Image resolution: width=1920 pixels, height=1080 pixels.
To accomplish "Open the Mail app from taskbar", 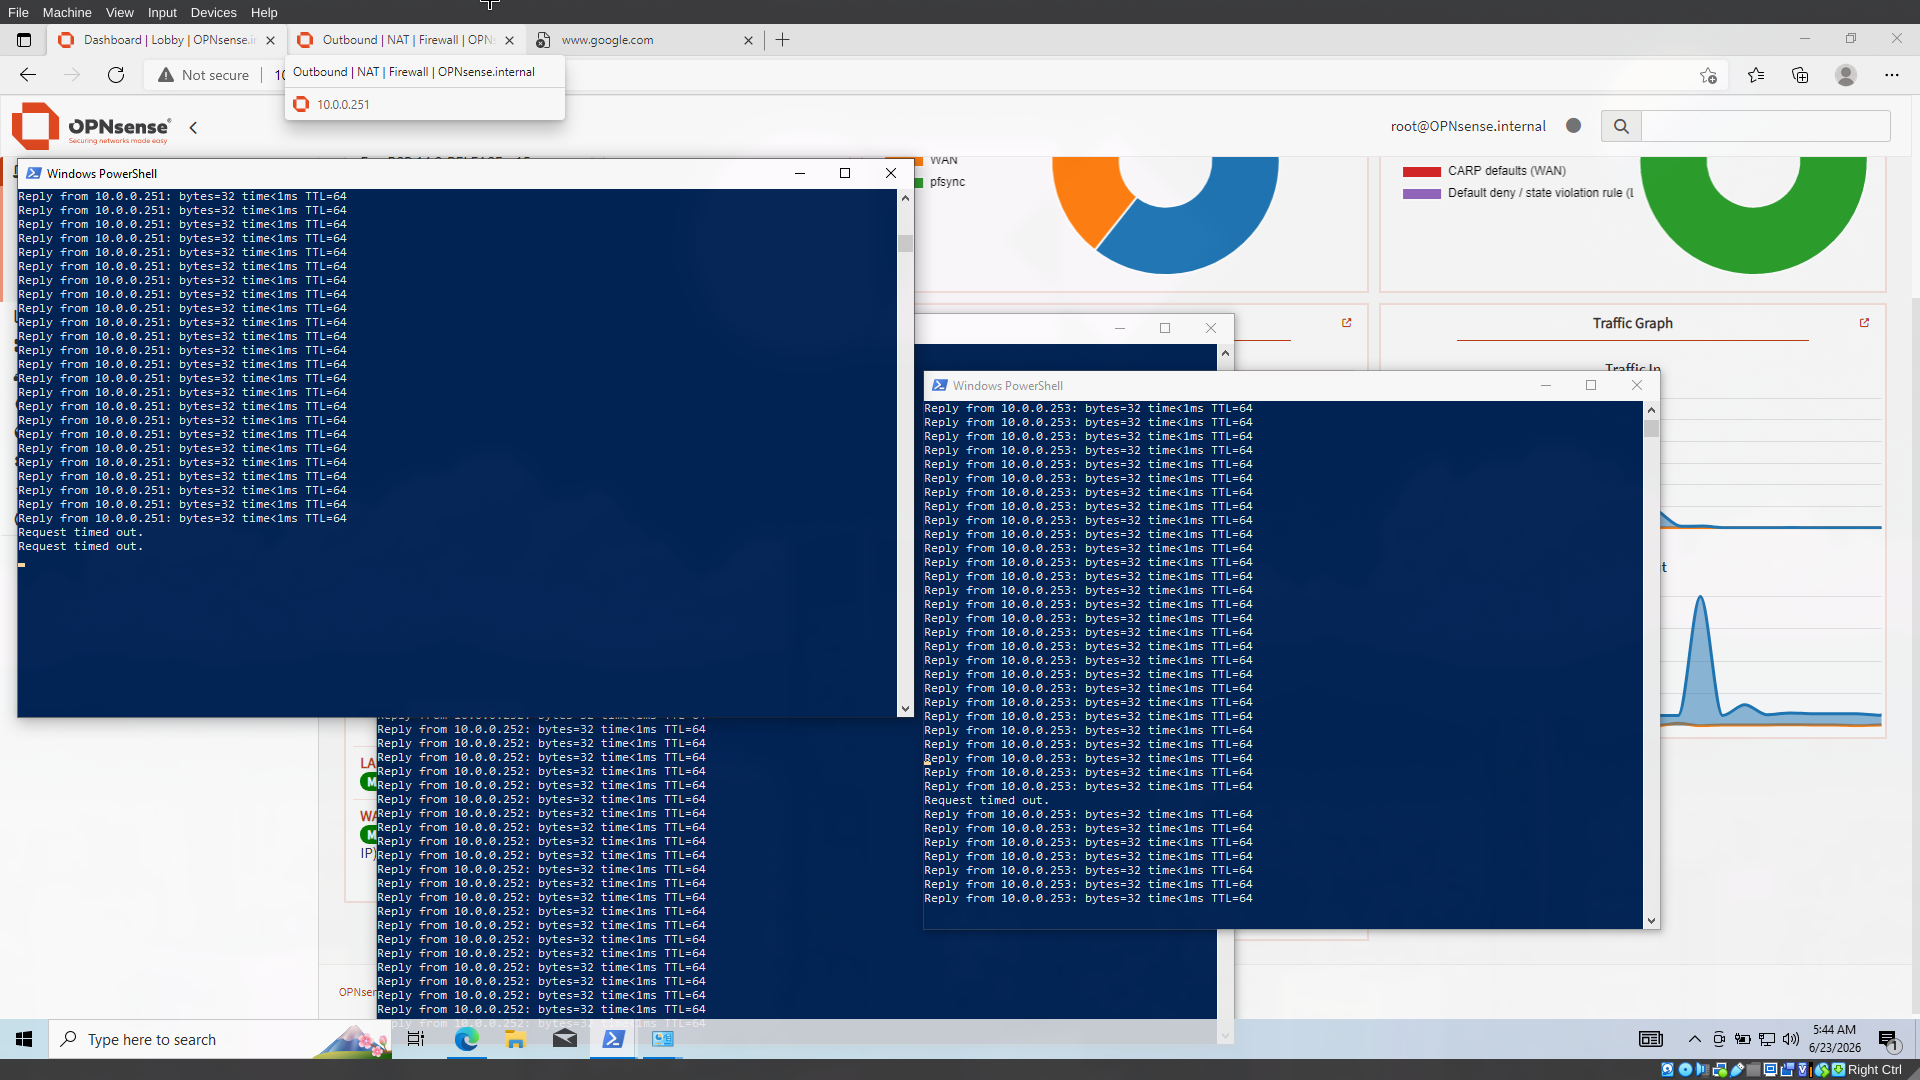I will pos(564,1040).
